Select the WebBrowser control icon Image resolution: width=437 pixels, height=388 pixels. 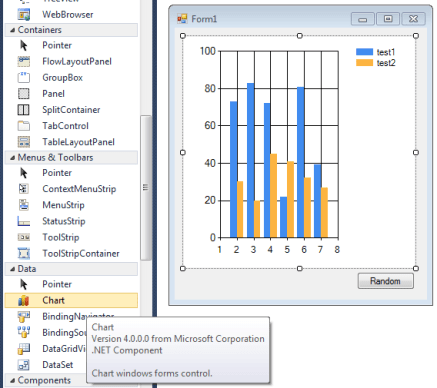(x=24, y=14)
